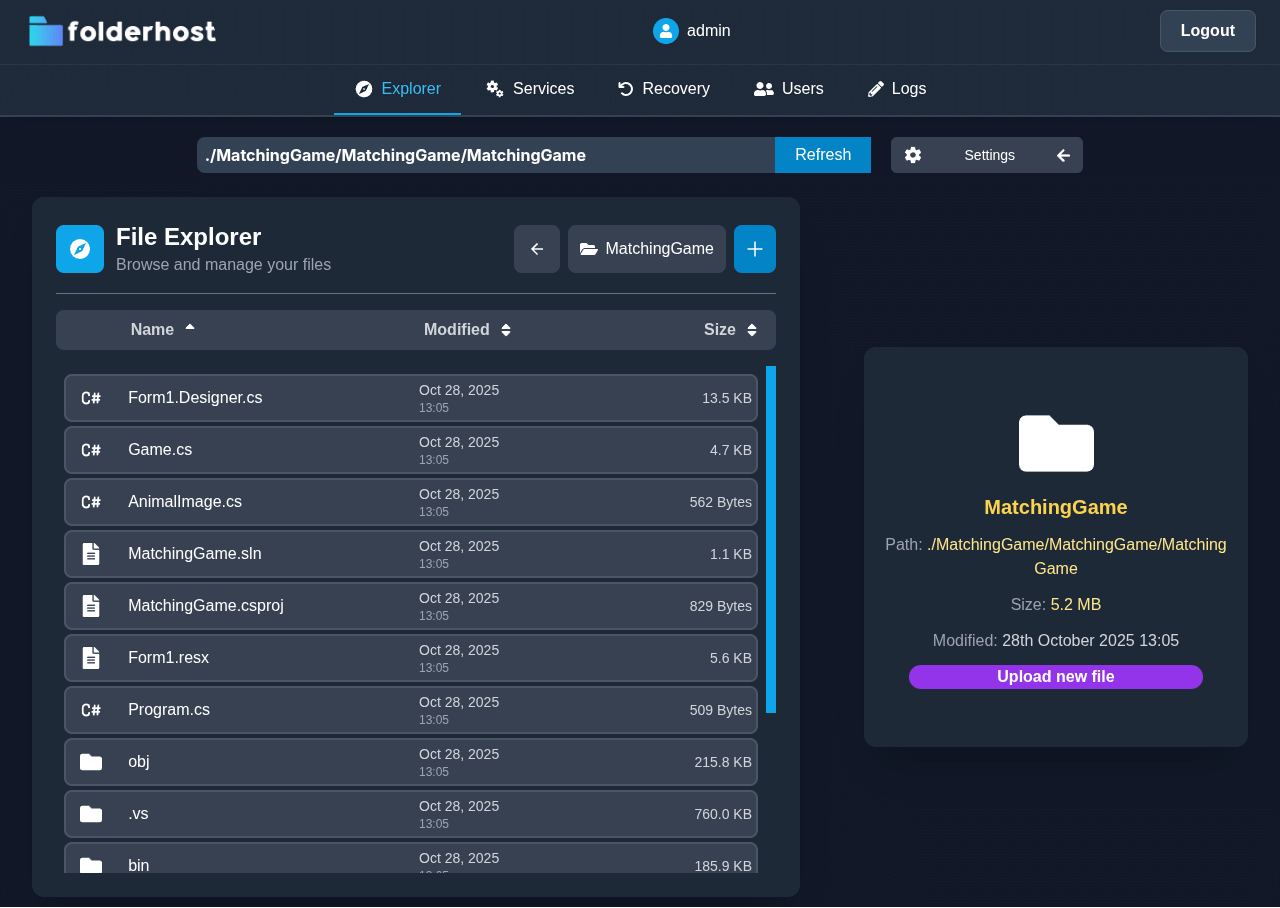Refresh the current directory listing

[822, 155]
